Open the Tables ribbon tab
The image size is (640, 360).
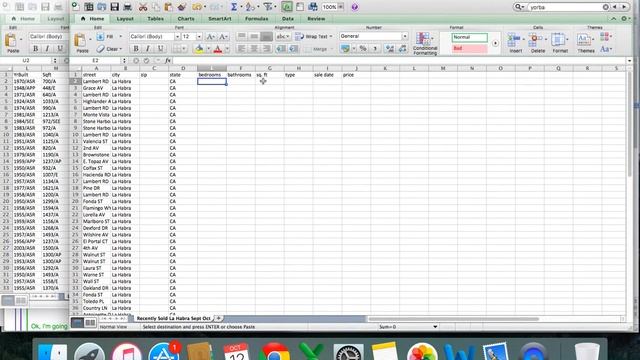coord(156,19)
